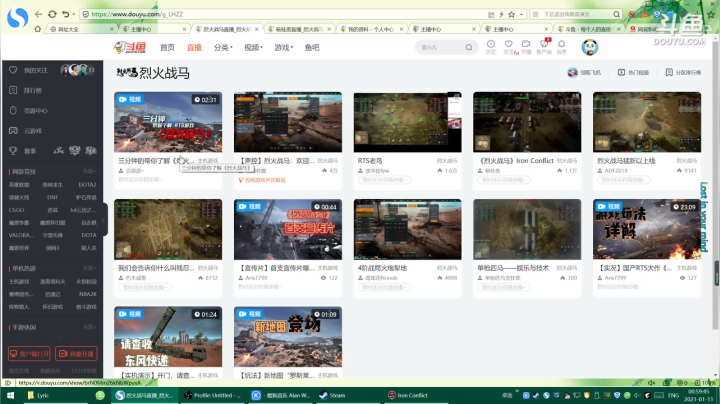Open Douyu history clock icon

(x=491, y=44)
